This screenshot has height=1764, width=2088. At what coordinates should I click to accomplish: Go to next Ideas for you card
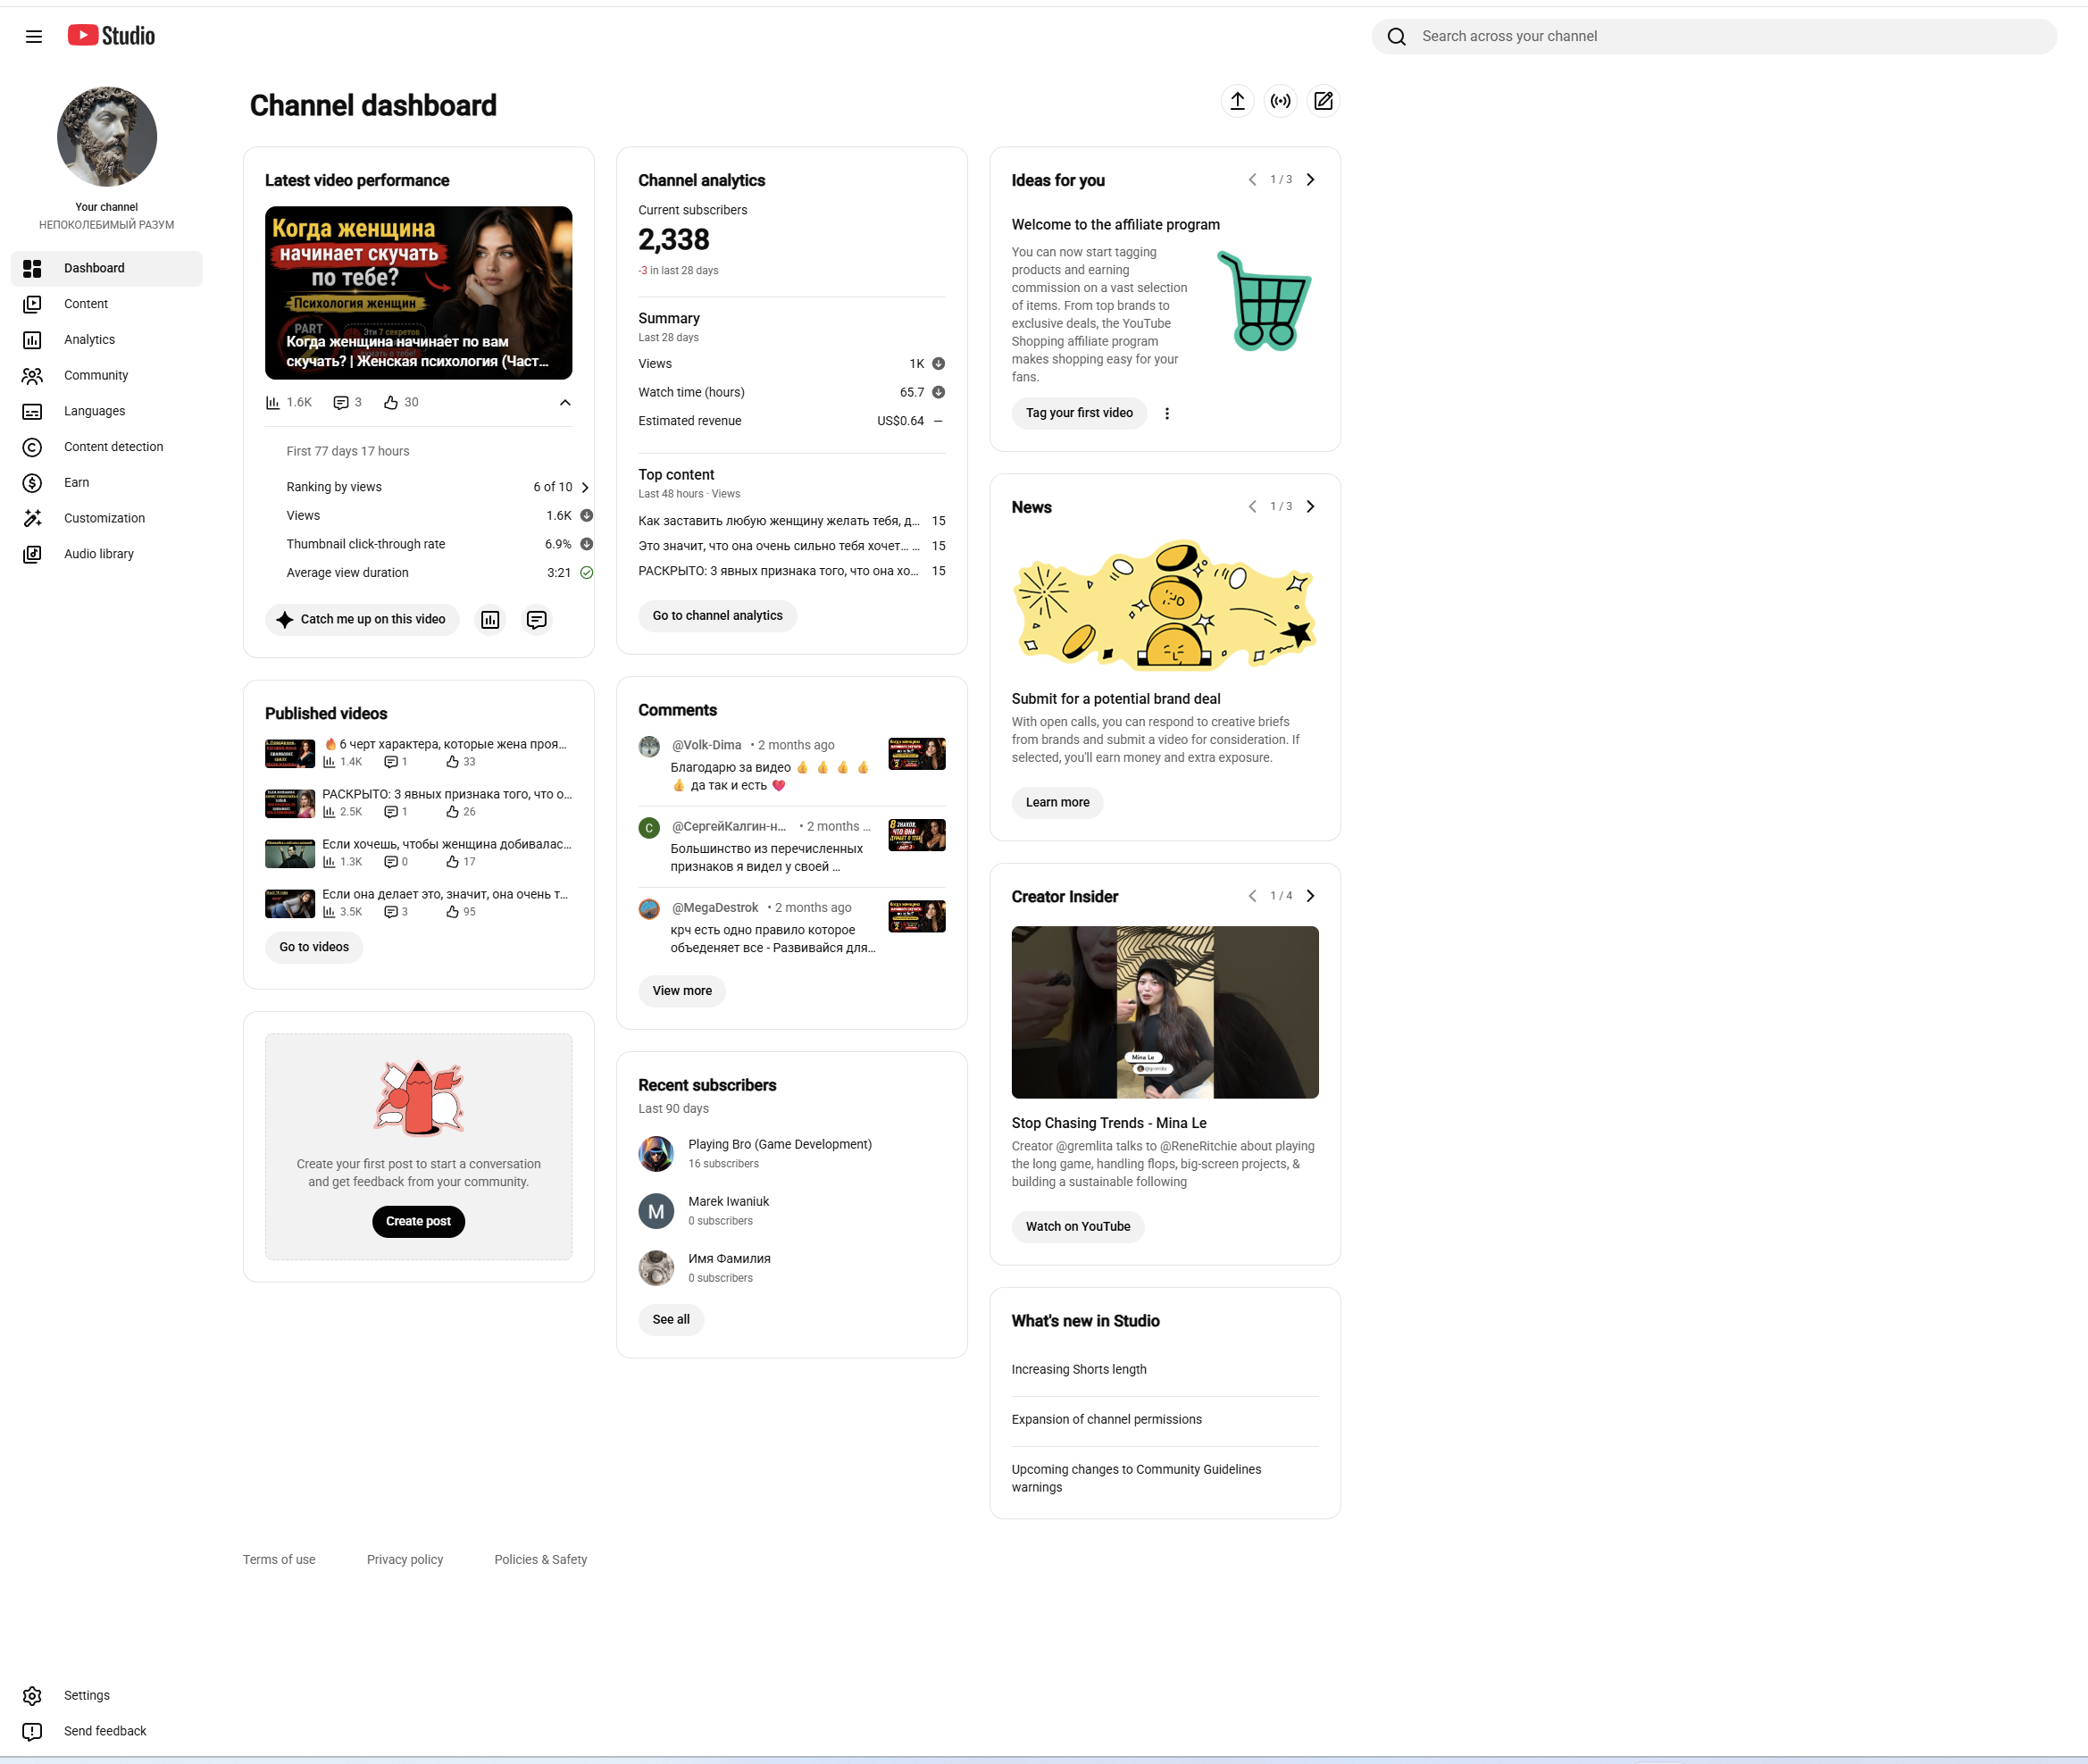coord(1310,180)
